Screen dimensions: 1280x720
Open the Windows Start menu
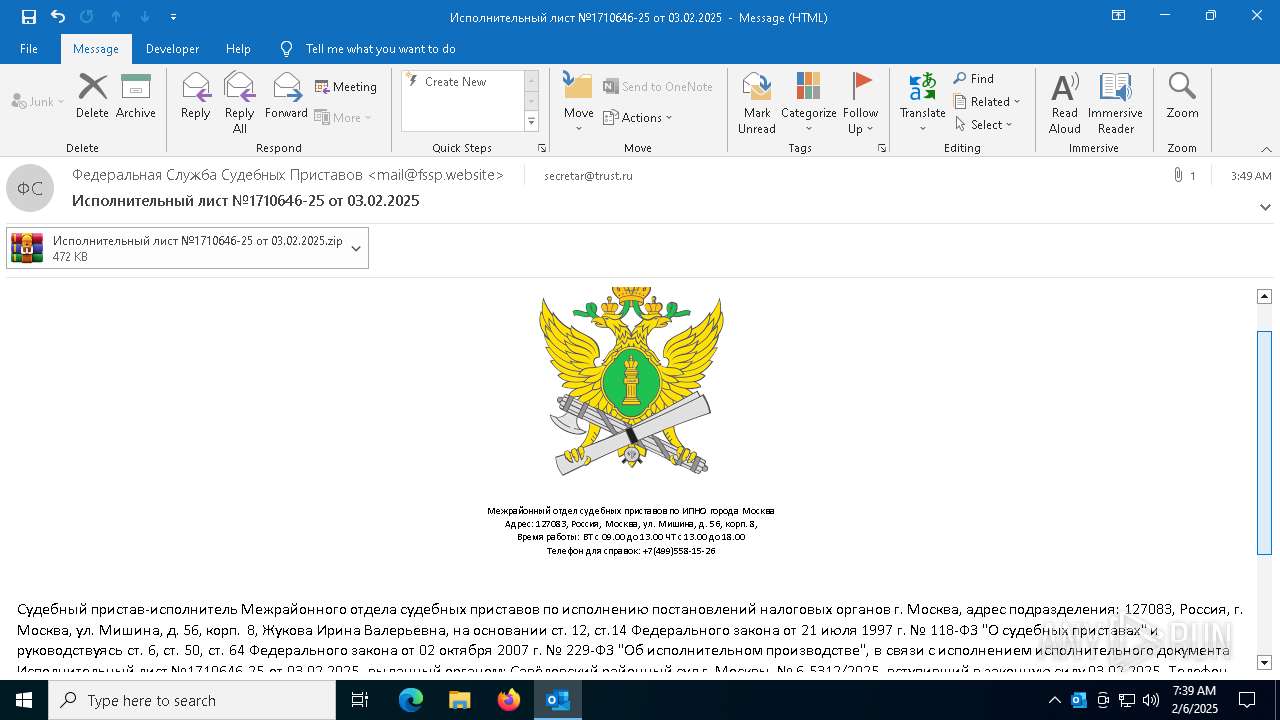(x=24, y=700)
